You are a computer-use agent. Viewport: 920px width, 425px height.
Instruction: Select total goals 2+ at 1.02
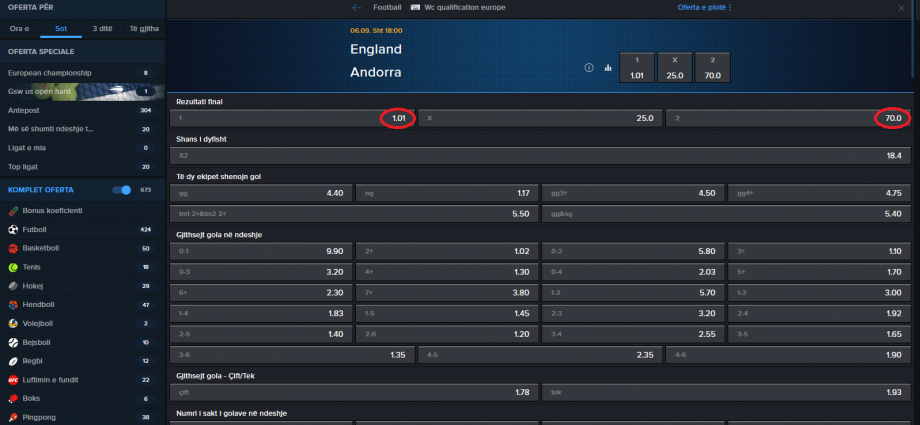coord(447,251)
